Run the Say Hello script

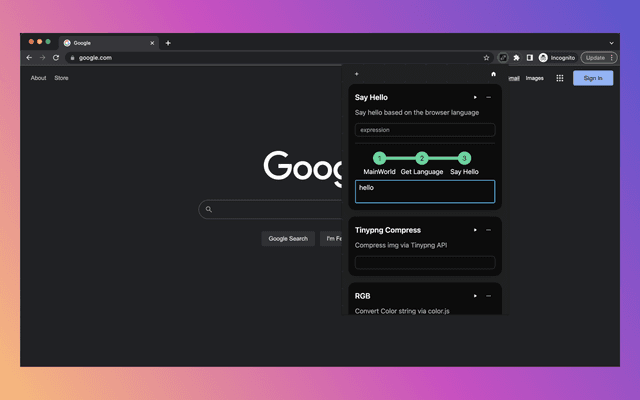[475, 97]
